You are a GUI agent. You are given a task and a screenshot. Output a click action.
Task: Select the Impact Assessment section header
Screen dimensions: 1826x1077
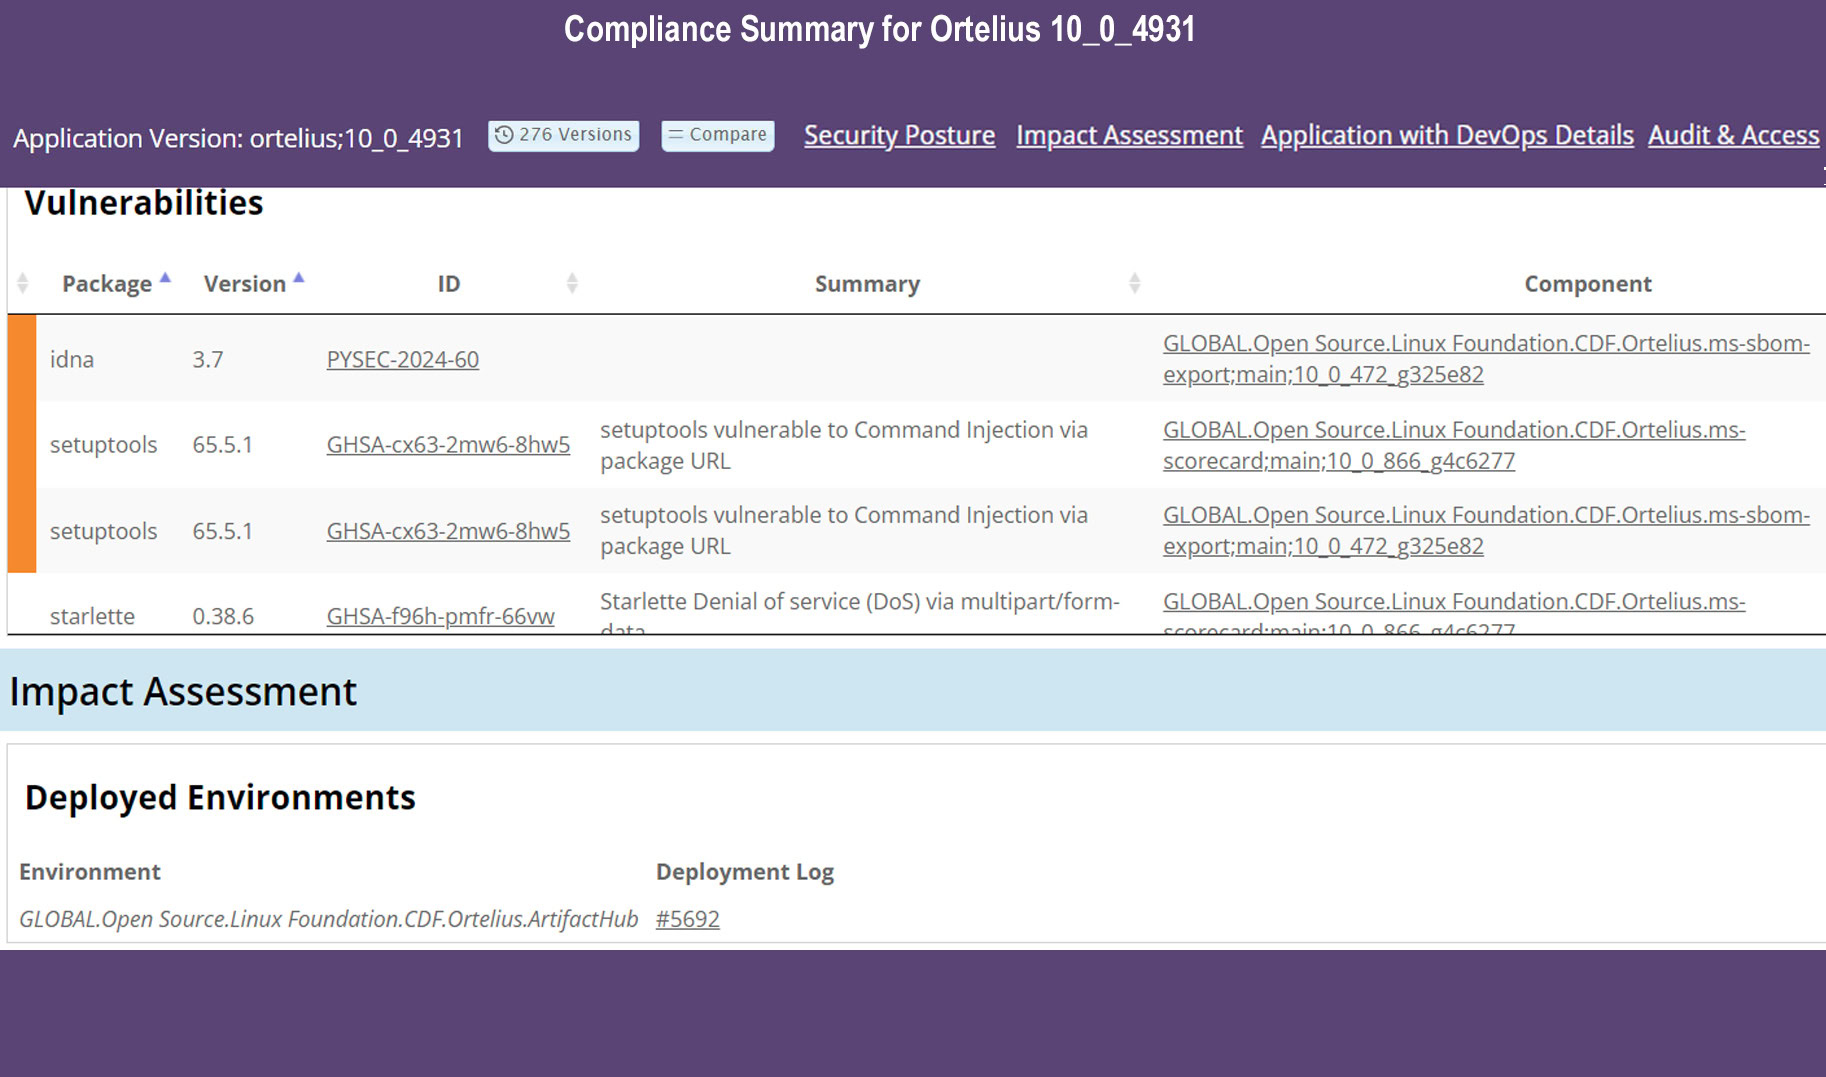coord(183,691)
